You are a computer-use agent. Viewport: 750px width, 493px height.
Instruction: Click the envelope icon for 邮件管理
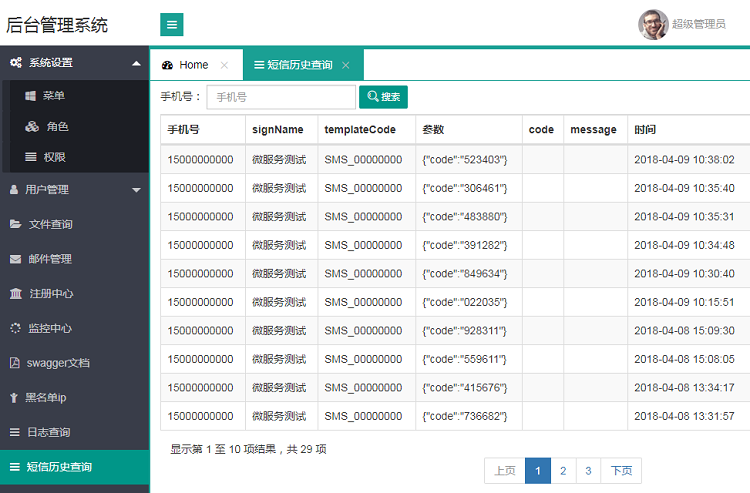pos(15,259)
